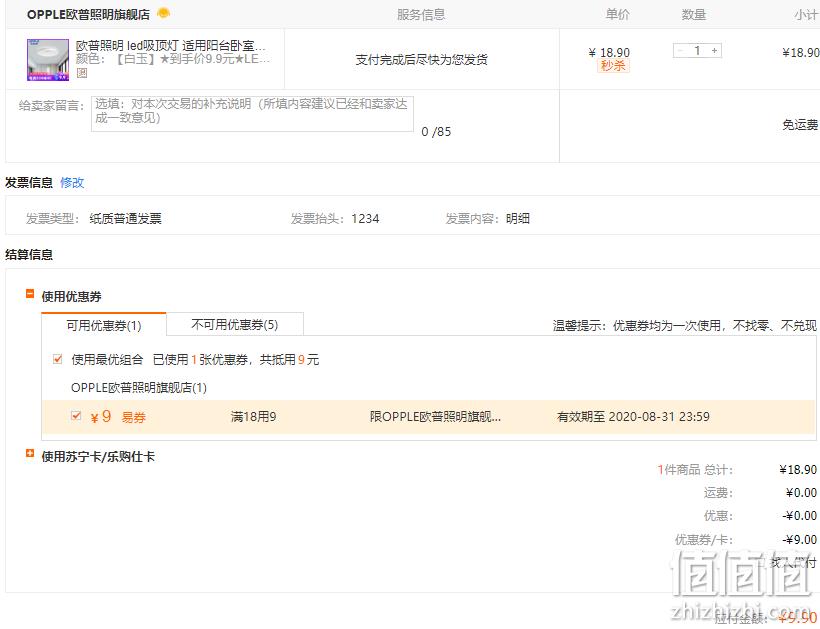The width and height of the screenshot is (820, 629).
Task: Expand the 使用苏宁卡/乐购仕卡 section
Action: coord(30,454)
